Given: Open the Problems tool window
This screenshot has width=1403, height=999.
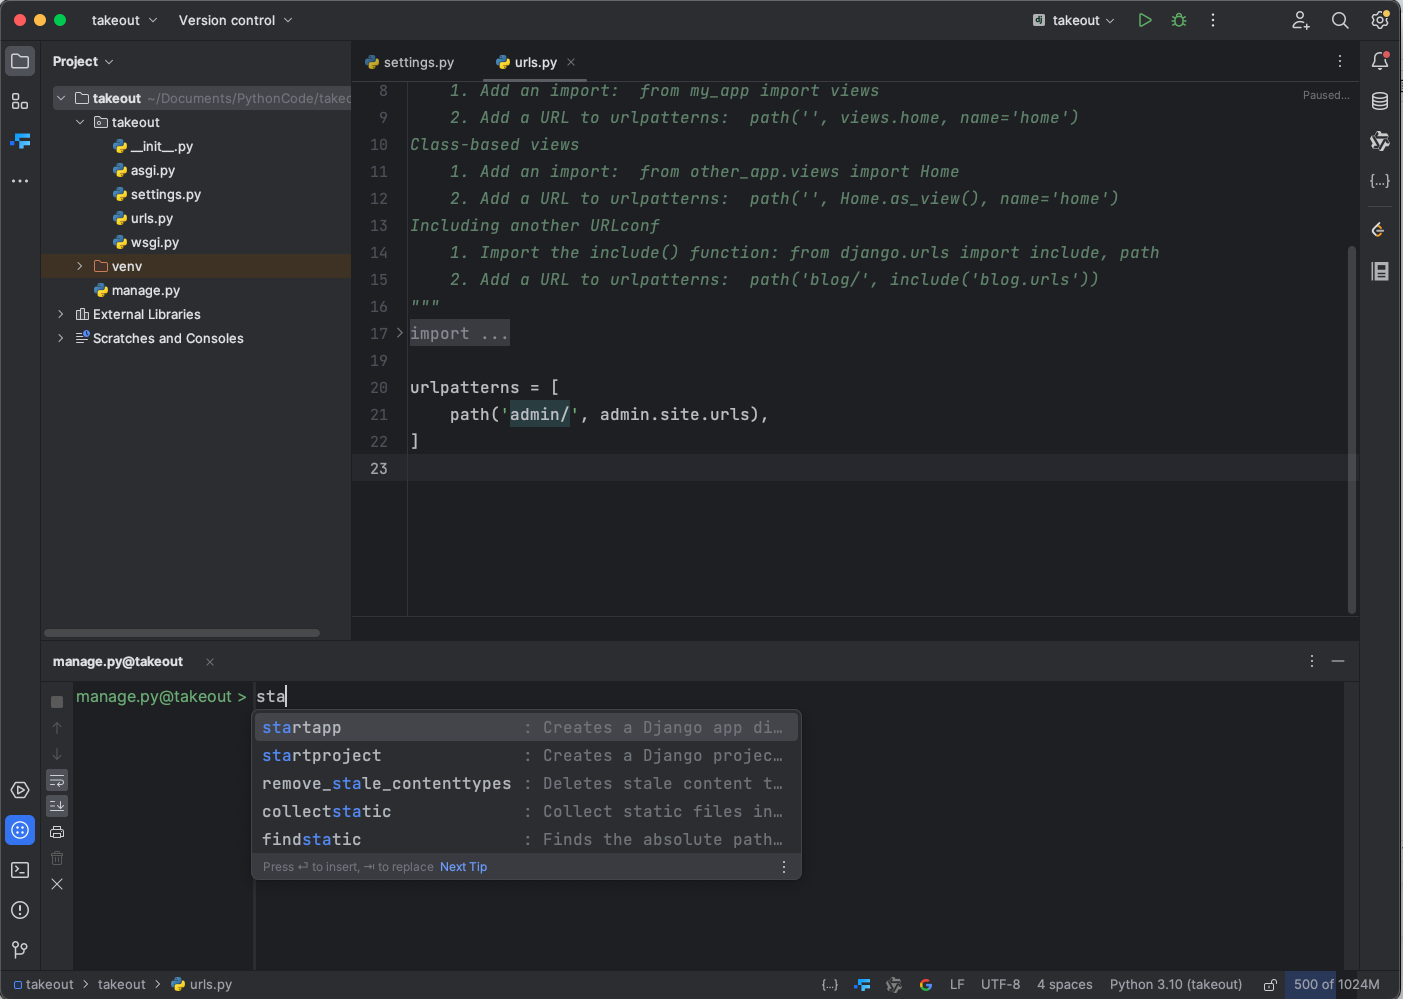Looking at the screenshot, I should point(20,910).
